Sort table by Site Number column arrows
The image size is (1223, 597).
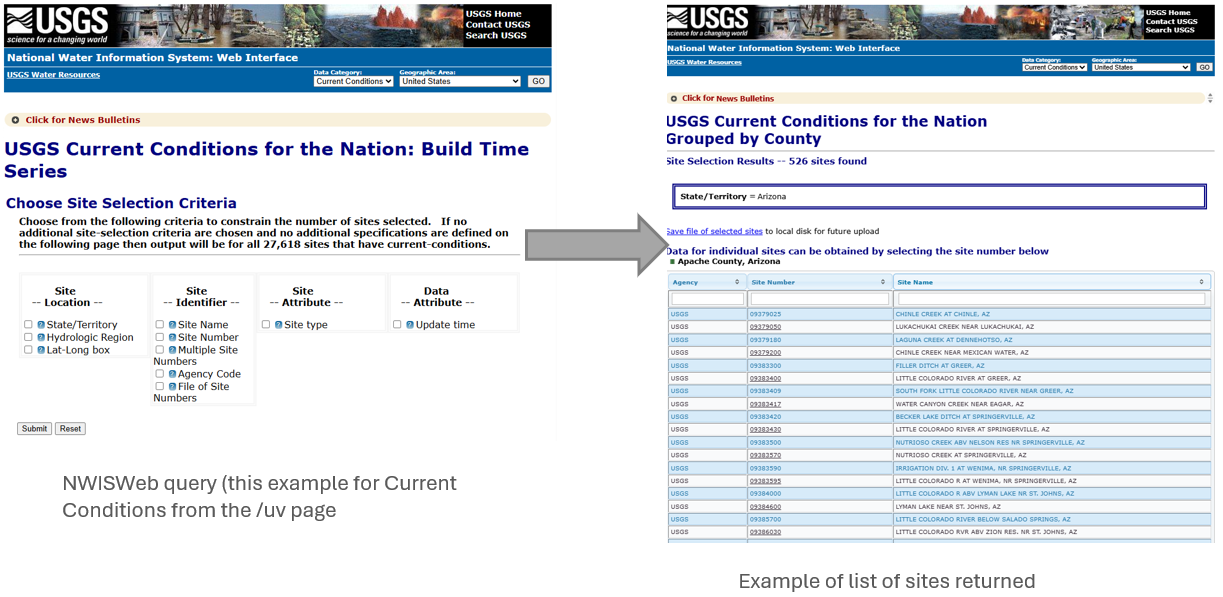point(883,282)
